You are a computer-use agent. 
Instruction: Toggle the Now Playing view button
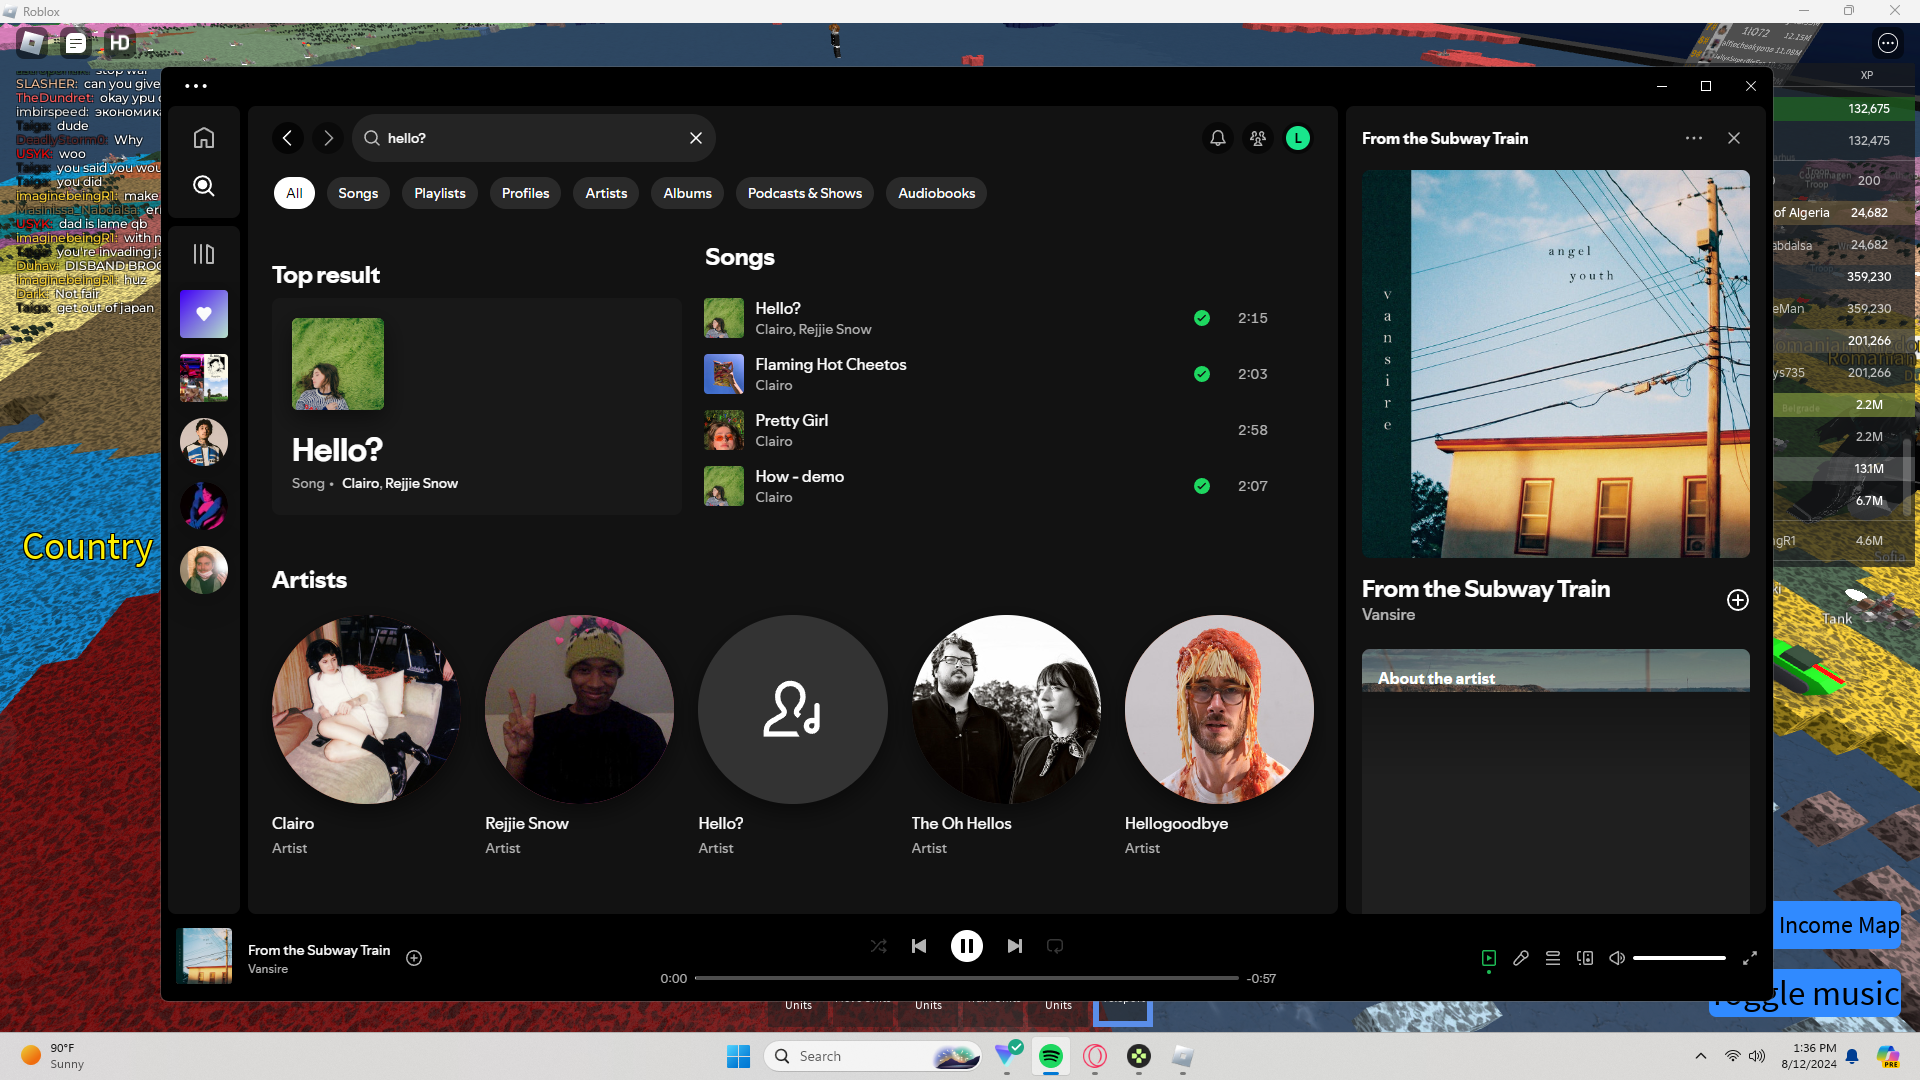point(1489,958)
